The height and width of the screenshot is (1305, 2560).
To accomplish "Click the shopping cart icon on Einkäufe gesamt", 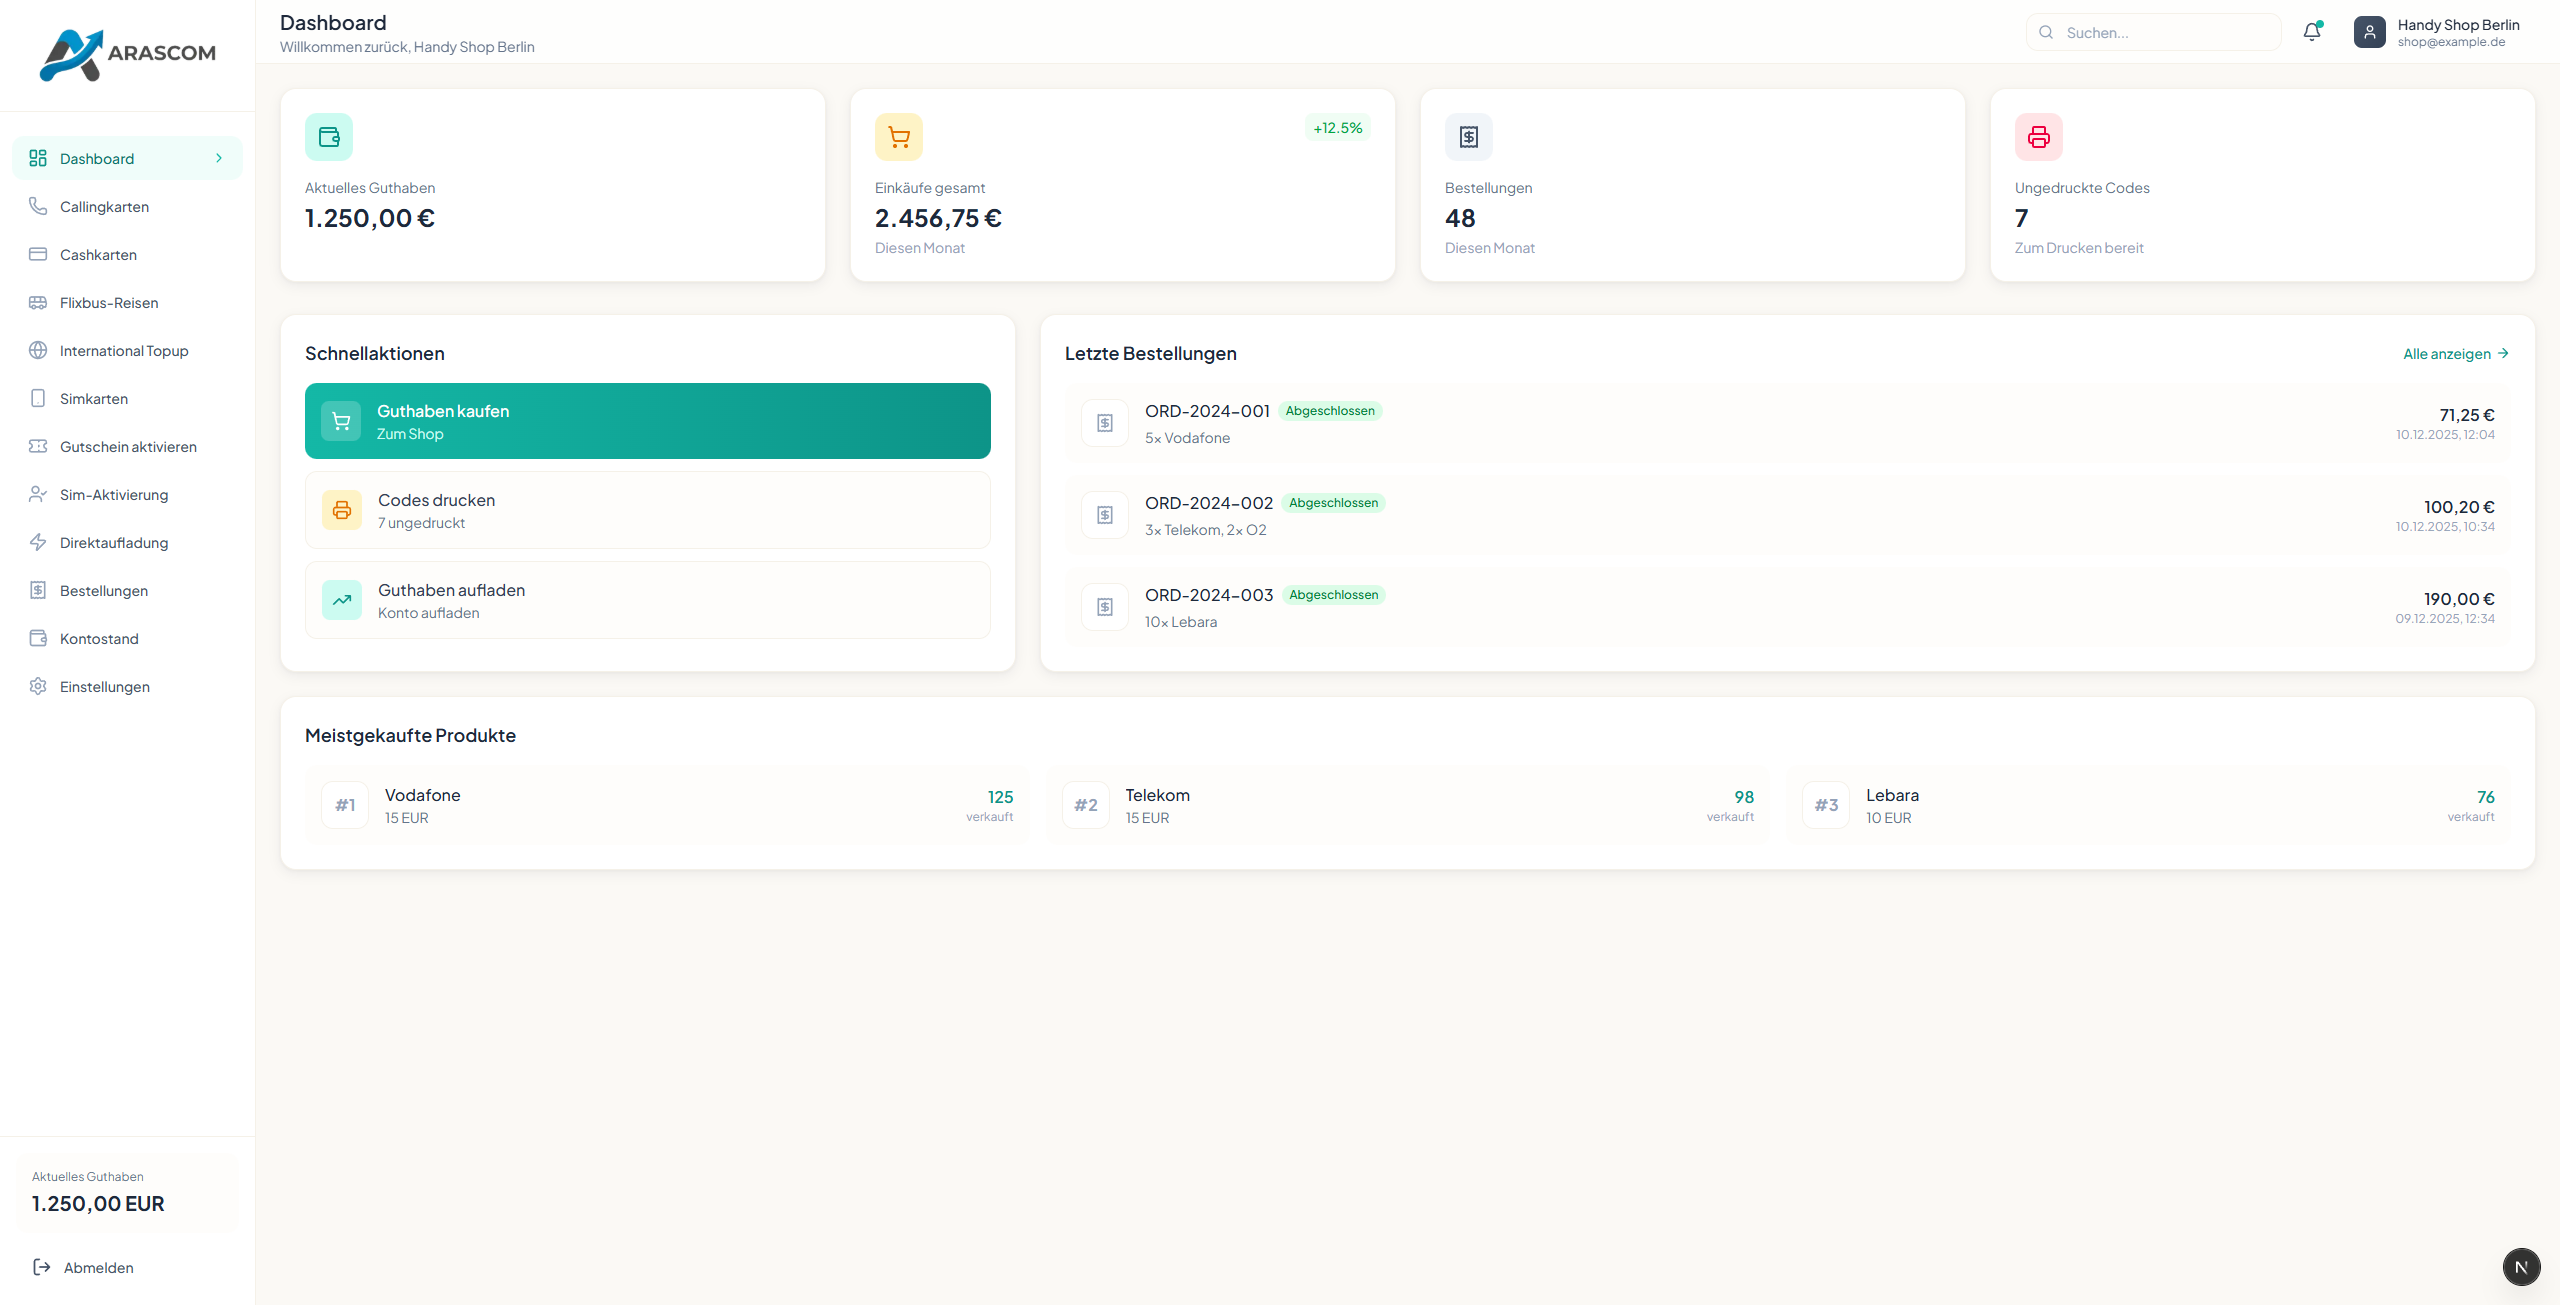I will [x=898, y=137].
